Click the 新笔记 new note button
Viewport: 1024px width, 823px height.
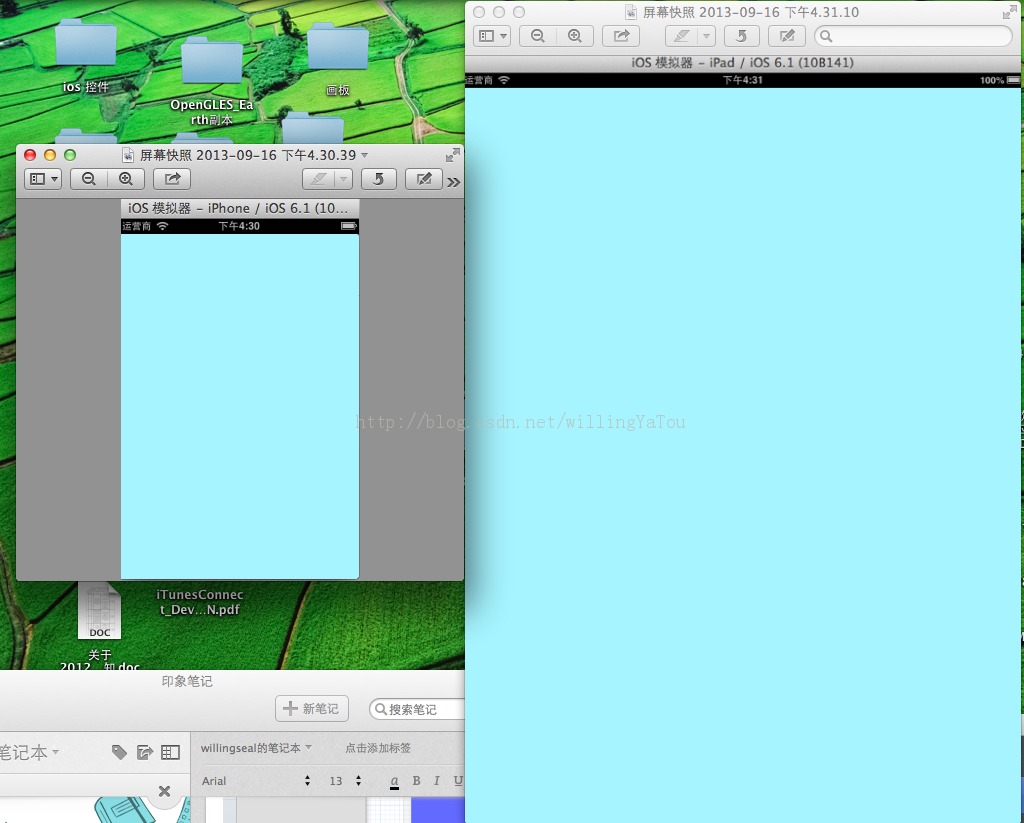pos(312,708)
